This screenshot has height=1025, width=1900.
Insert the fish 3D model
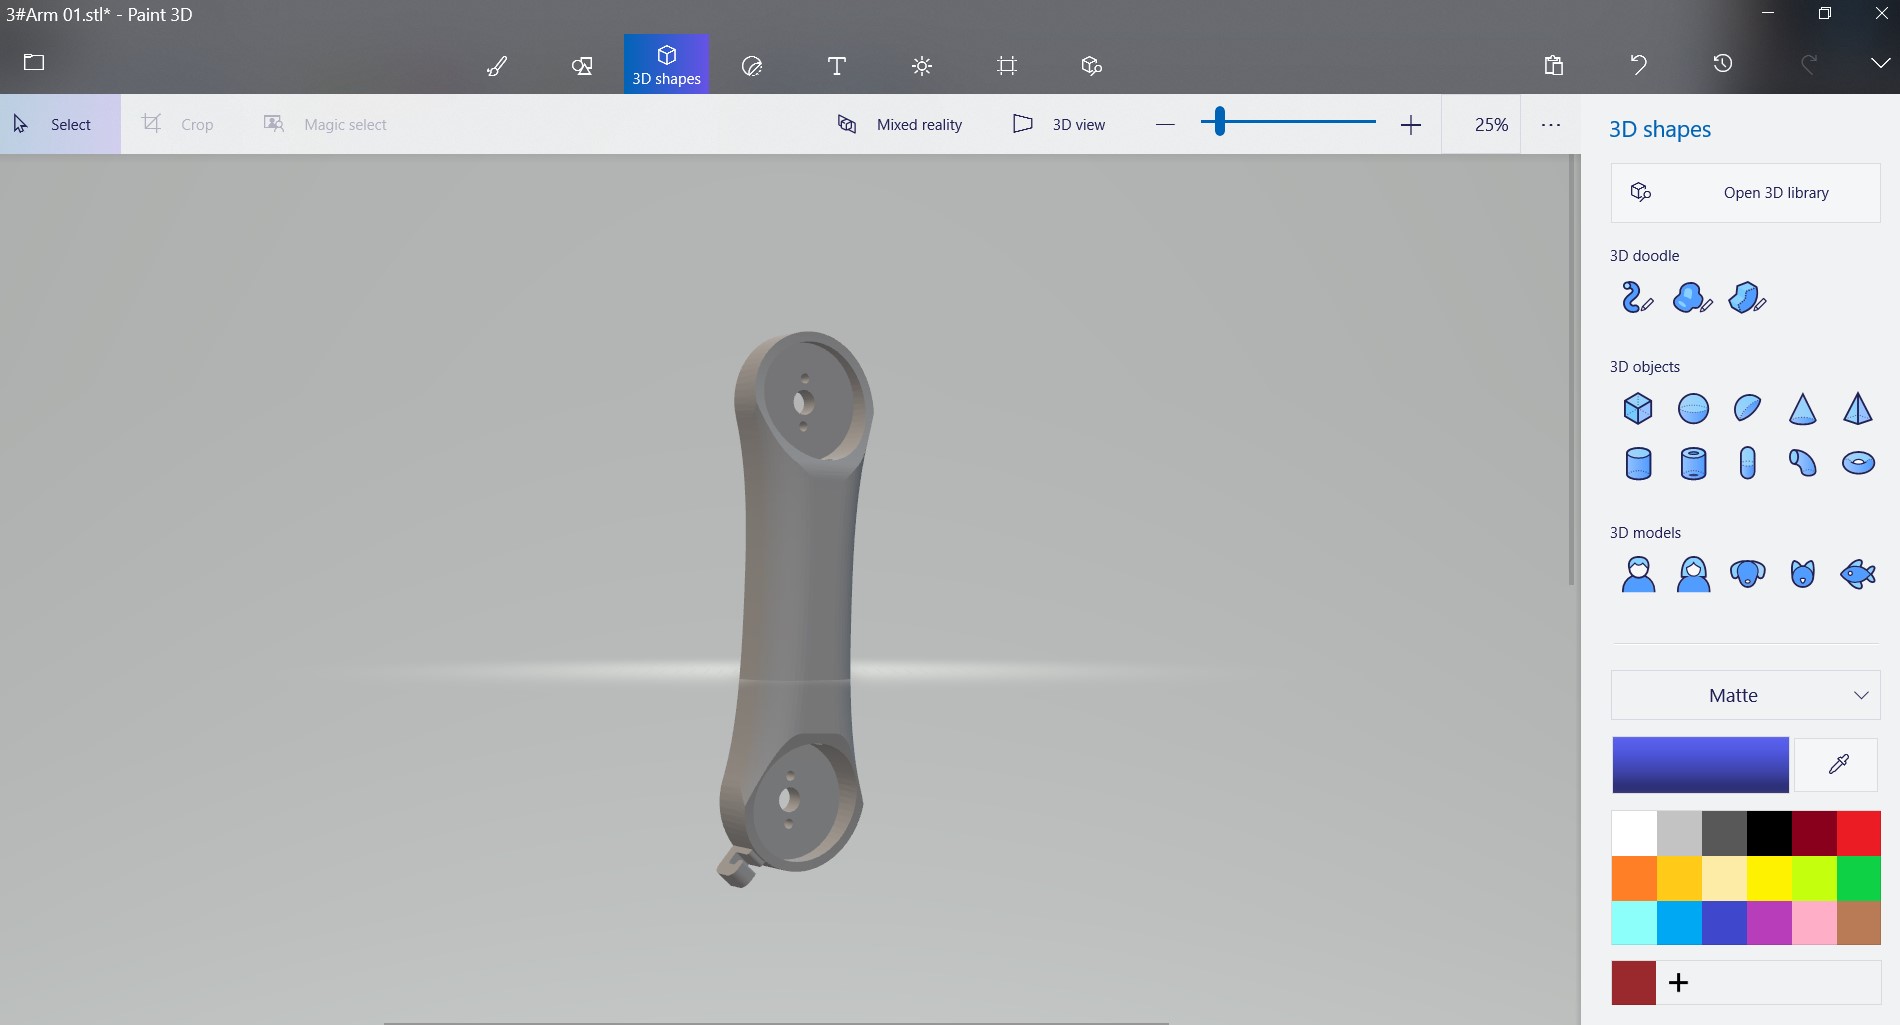pos(1857,573)
